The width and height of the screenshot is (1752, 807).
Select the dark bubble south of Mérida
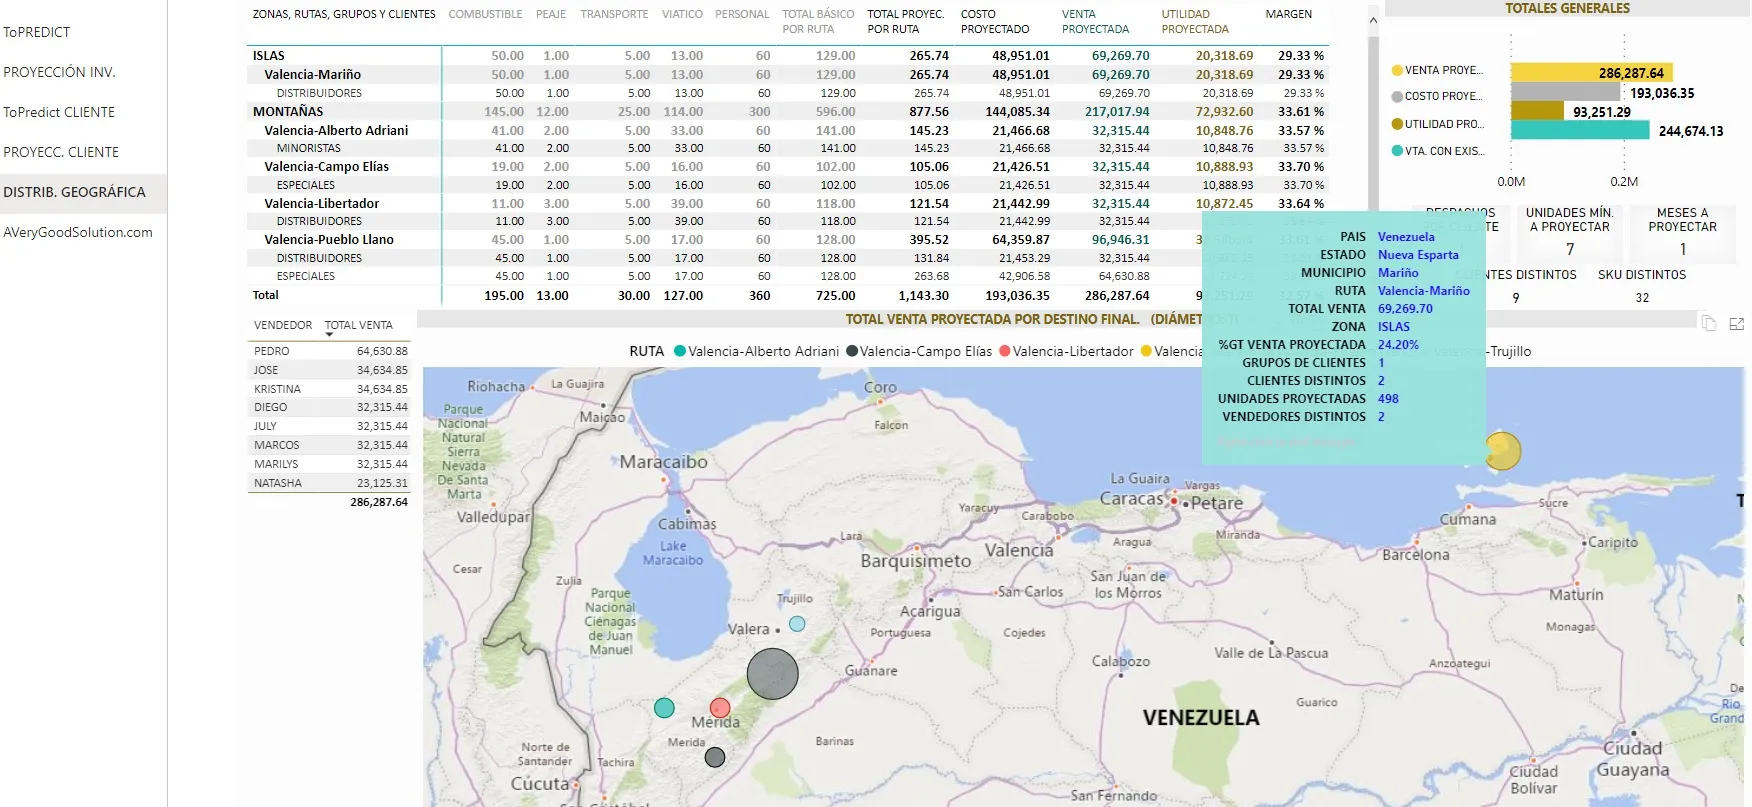click(715, 757)
